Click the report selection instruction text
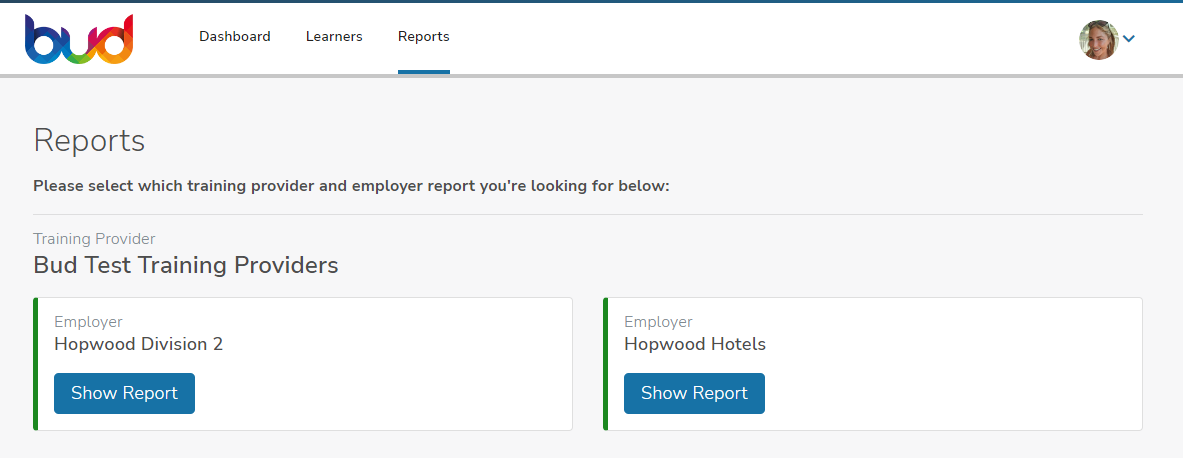 click(x=350, y=186)
